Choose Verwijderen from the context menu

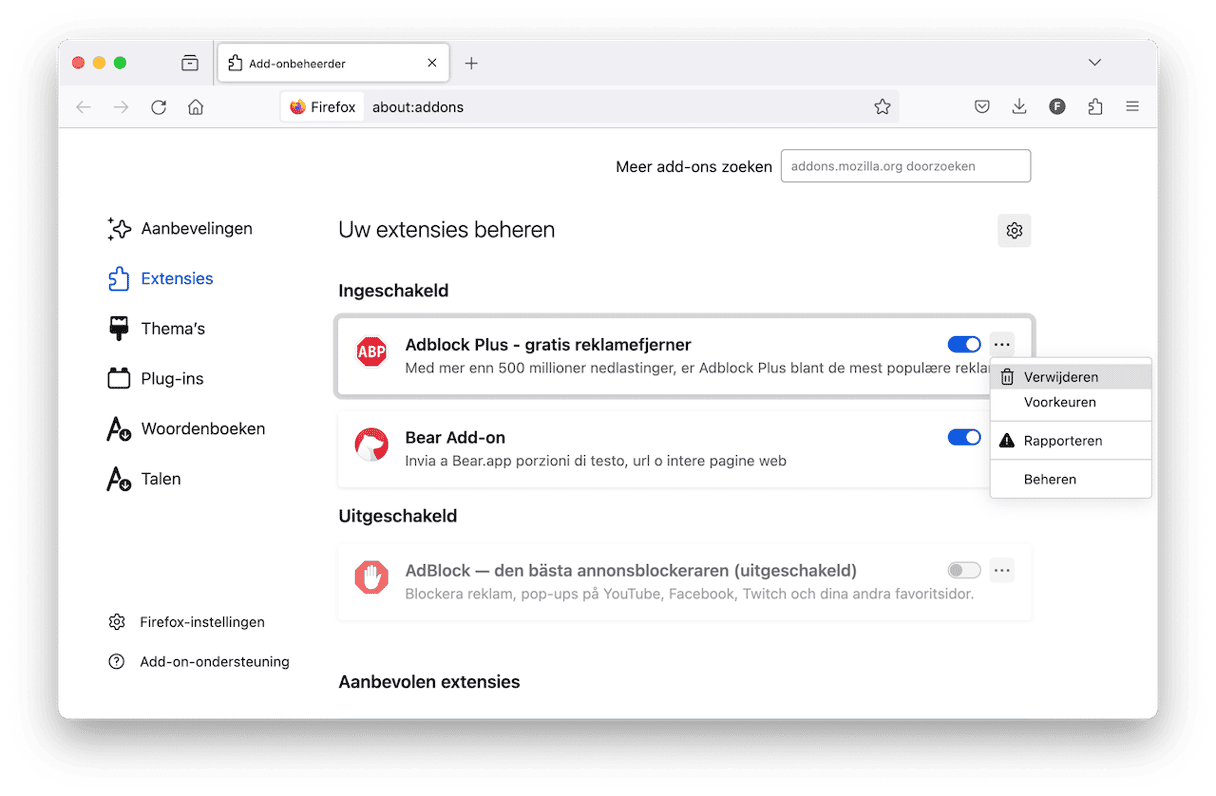1071,377
